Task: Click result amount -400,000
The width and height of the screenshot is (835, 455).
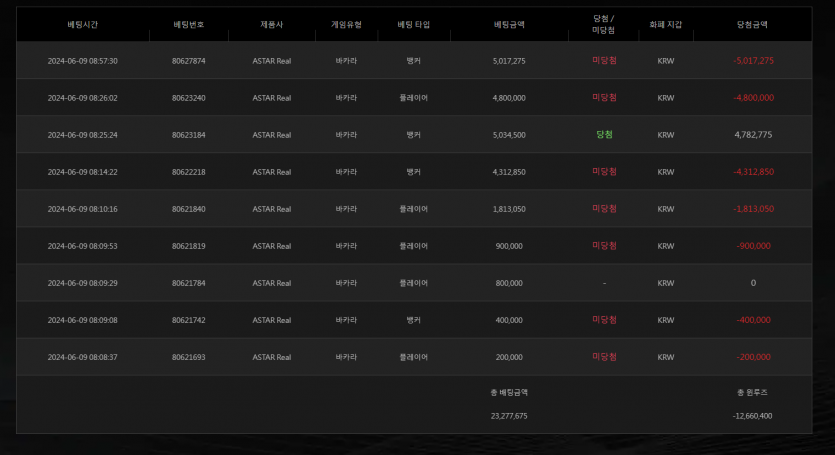Action: click(x=753, y=320)
